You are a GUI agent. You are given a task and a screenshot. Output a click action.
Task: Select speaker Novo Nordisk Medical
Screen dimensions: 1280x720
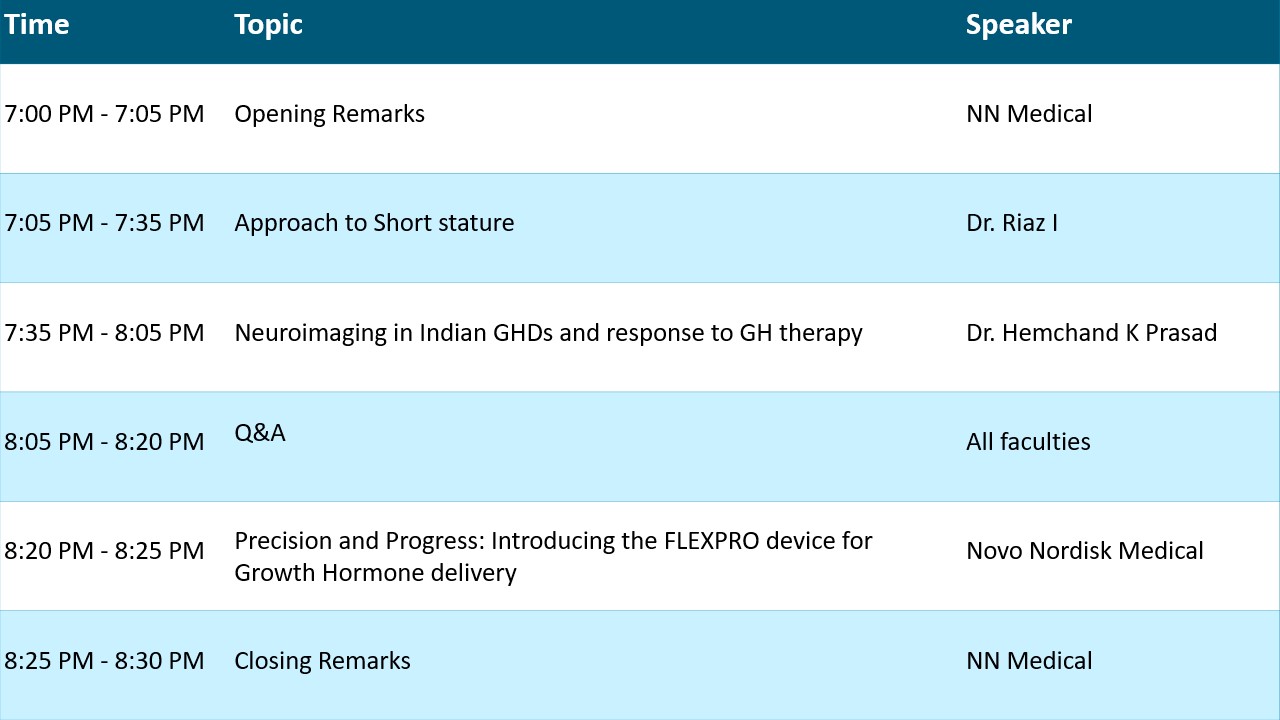pos(1084,551)
